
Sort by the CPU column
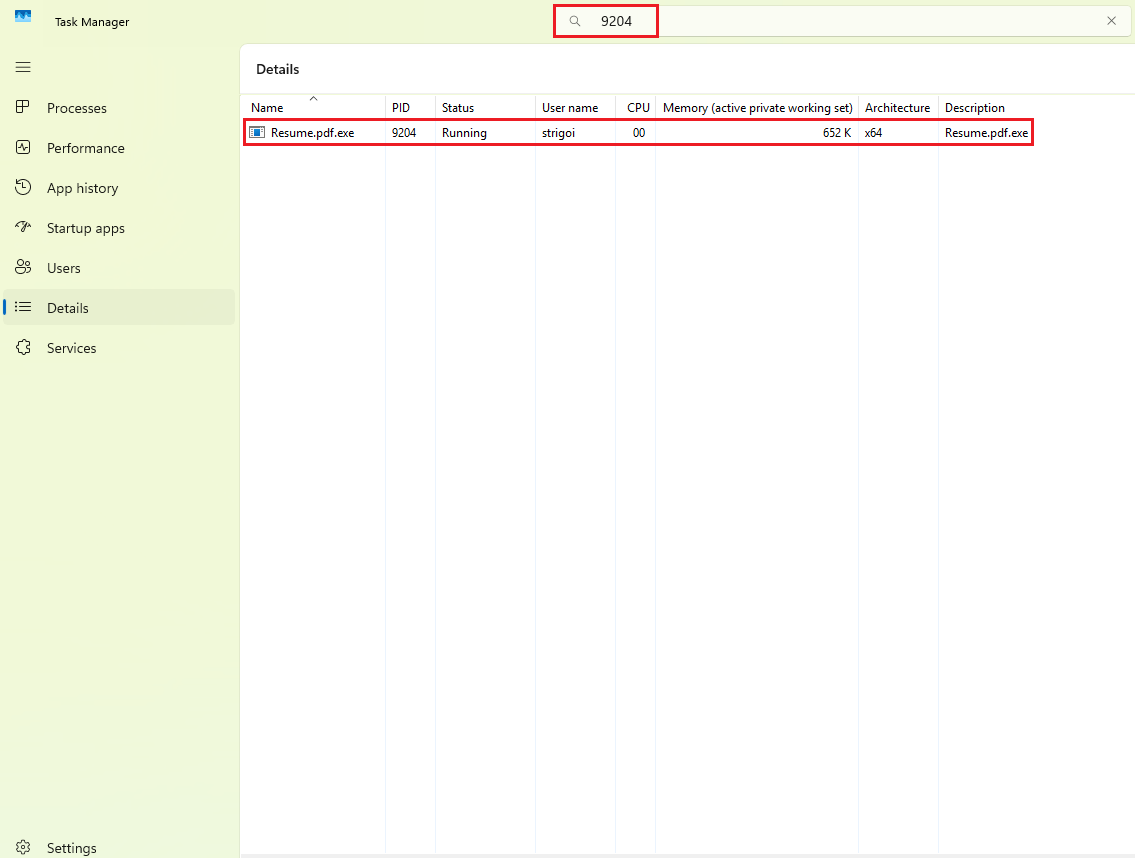click(637, 107)
